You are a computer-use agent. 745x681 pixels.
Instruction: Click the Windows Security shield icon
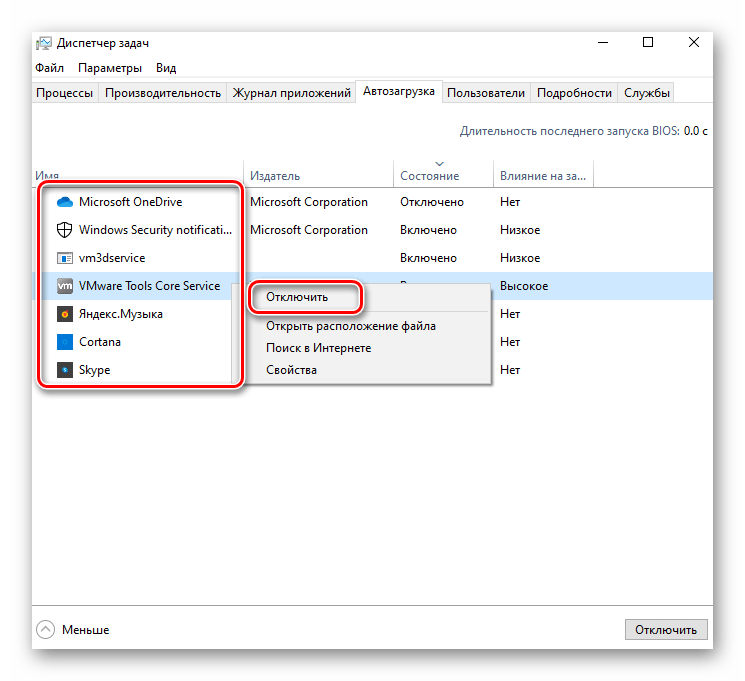coord(65,230)
